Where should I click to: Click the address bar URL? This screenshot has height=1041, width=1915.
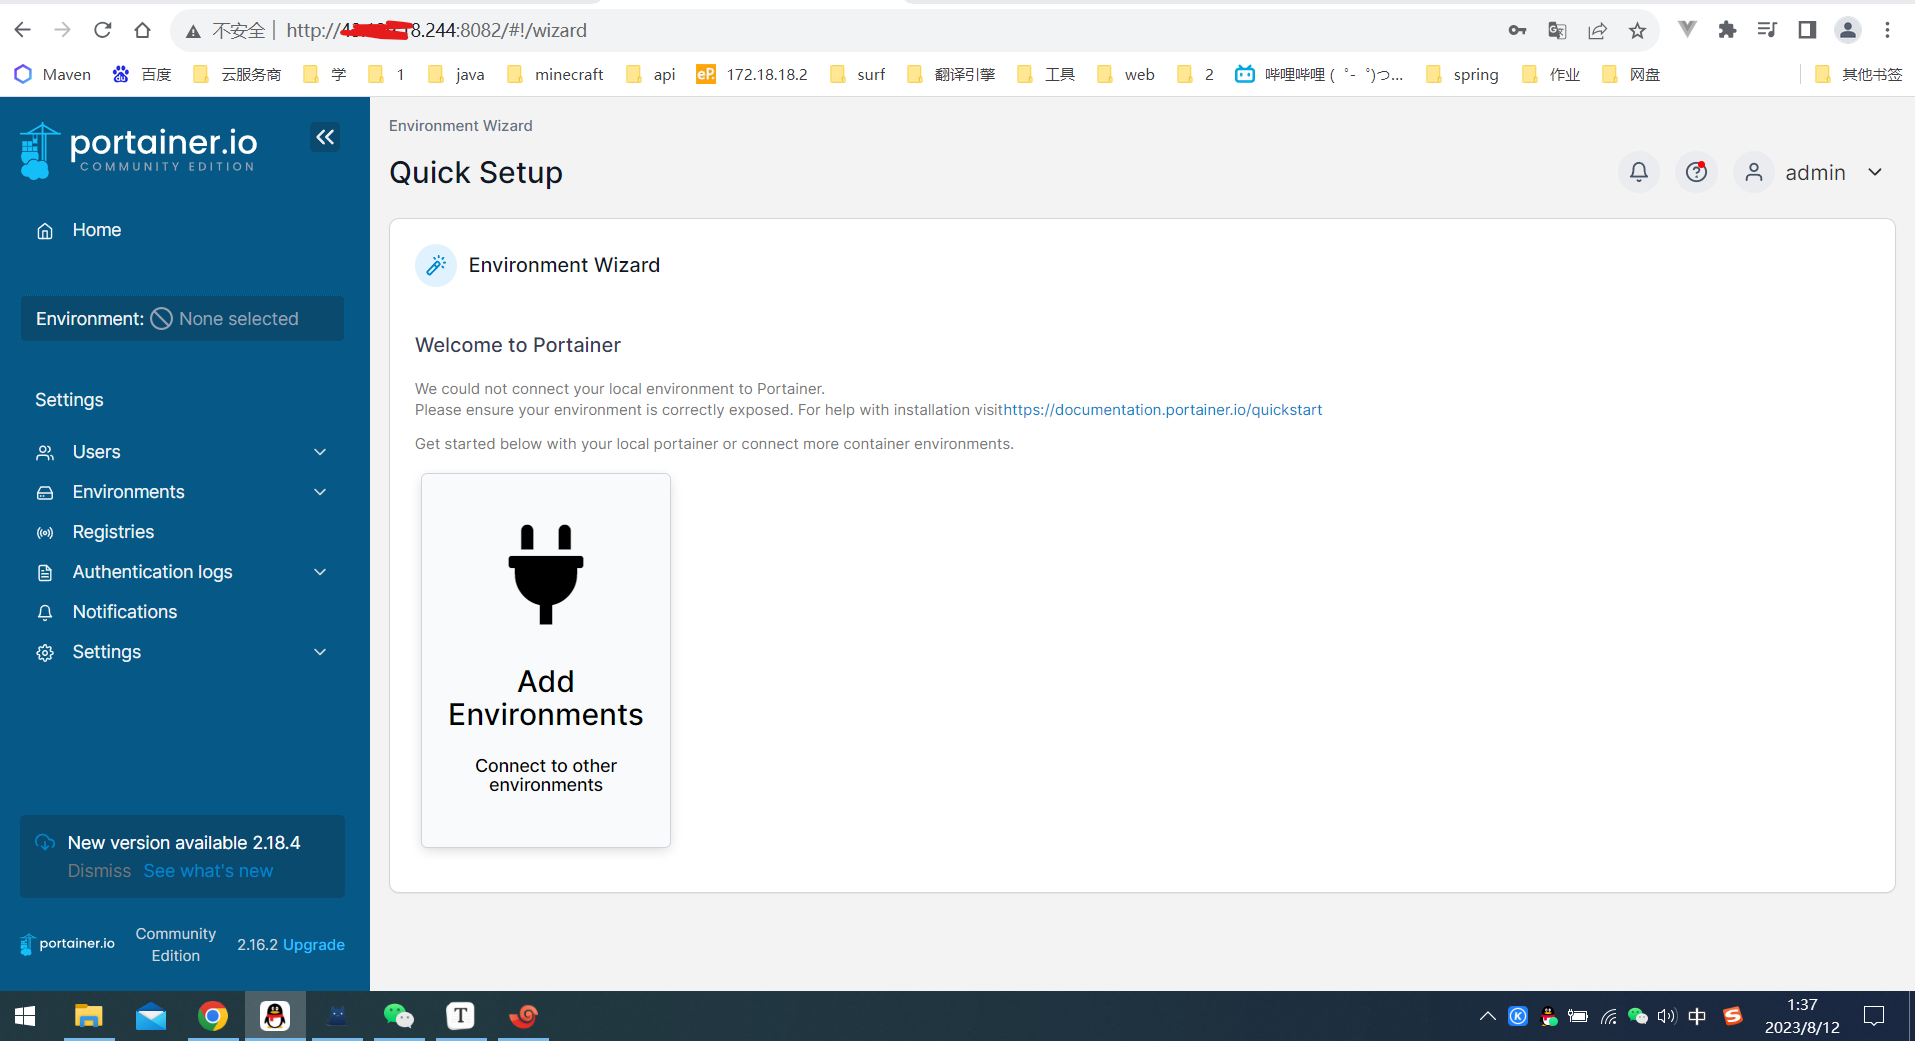(437, 30)
